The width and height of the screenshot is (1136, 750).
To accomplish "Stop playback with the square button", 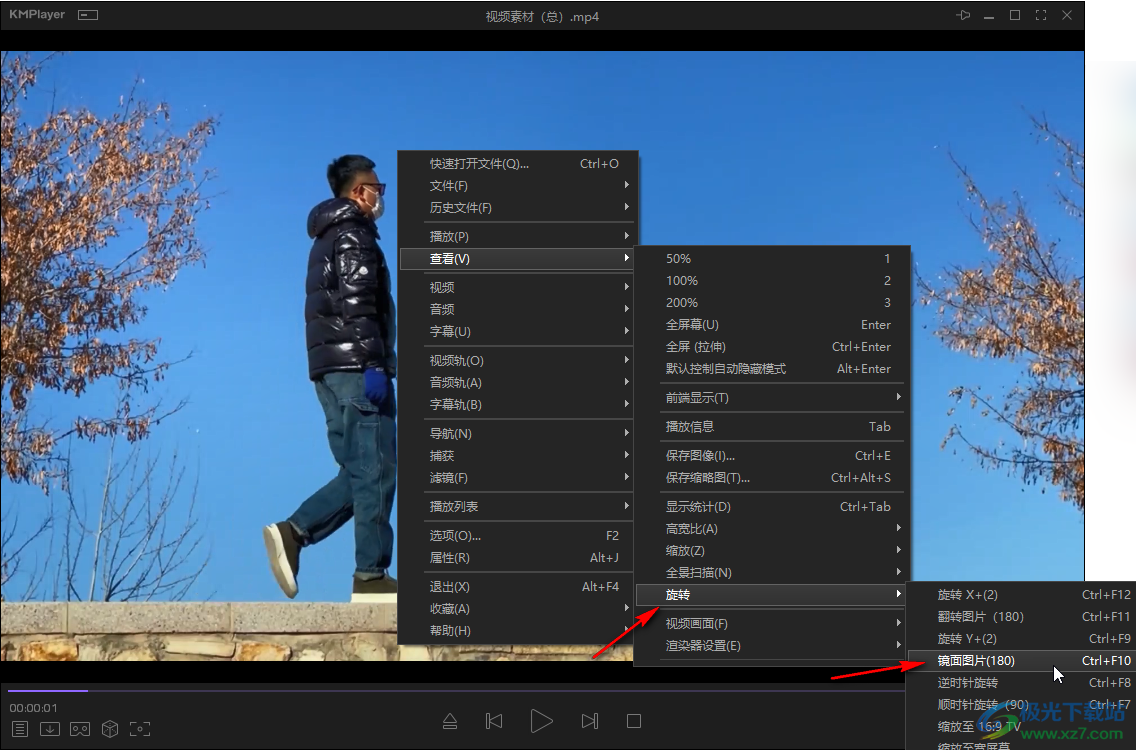I will tap(634, 721).
